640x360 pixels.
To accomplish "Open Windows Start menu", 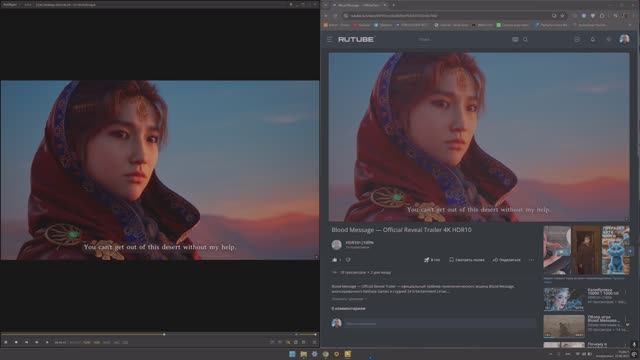I will [x=292, y=354].
